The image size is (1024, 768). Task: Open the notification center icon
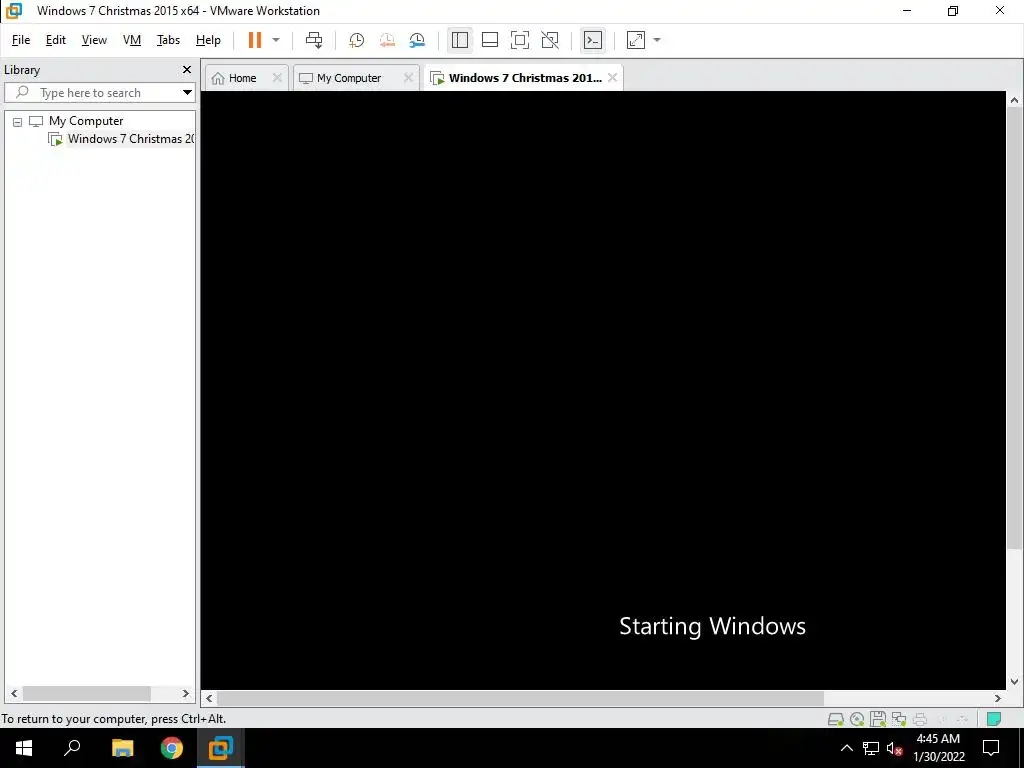(x=991, y=748)
